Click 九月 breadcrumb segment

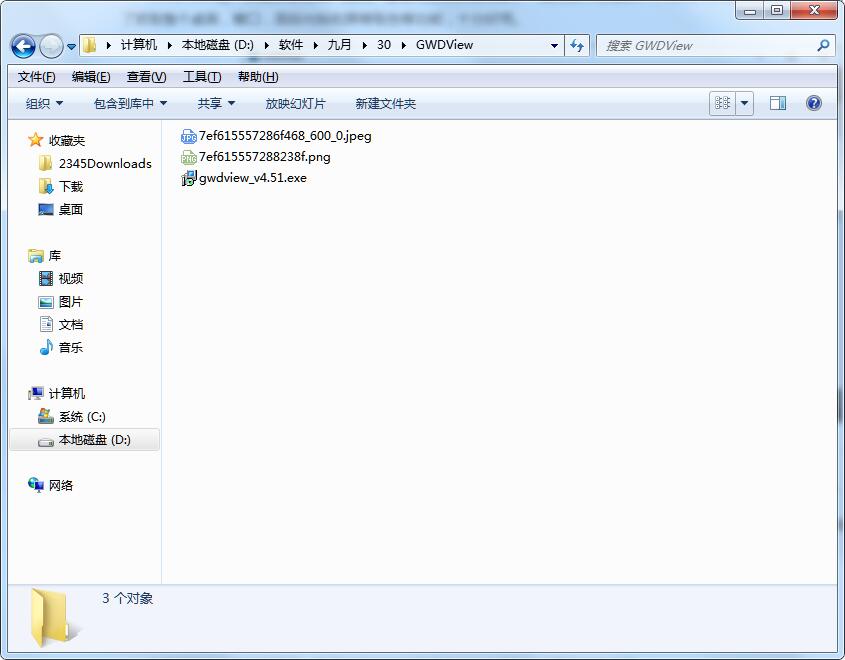[339, 45]
